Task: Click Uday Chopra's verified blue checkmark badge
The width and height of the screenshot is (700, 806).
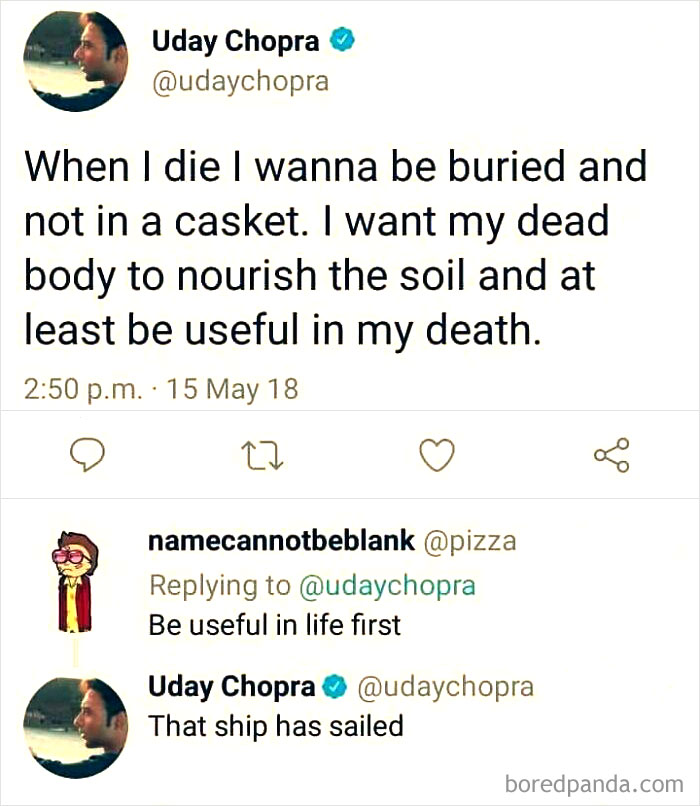Action: tap(344, 41)
